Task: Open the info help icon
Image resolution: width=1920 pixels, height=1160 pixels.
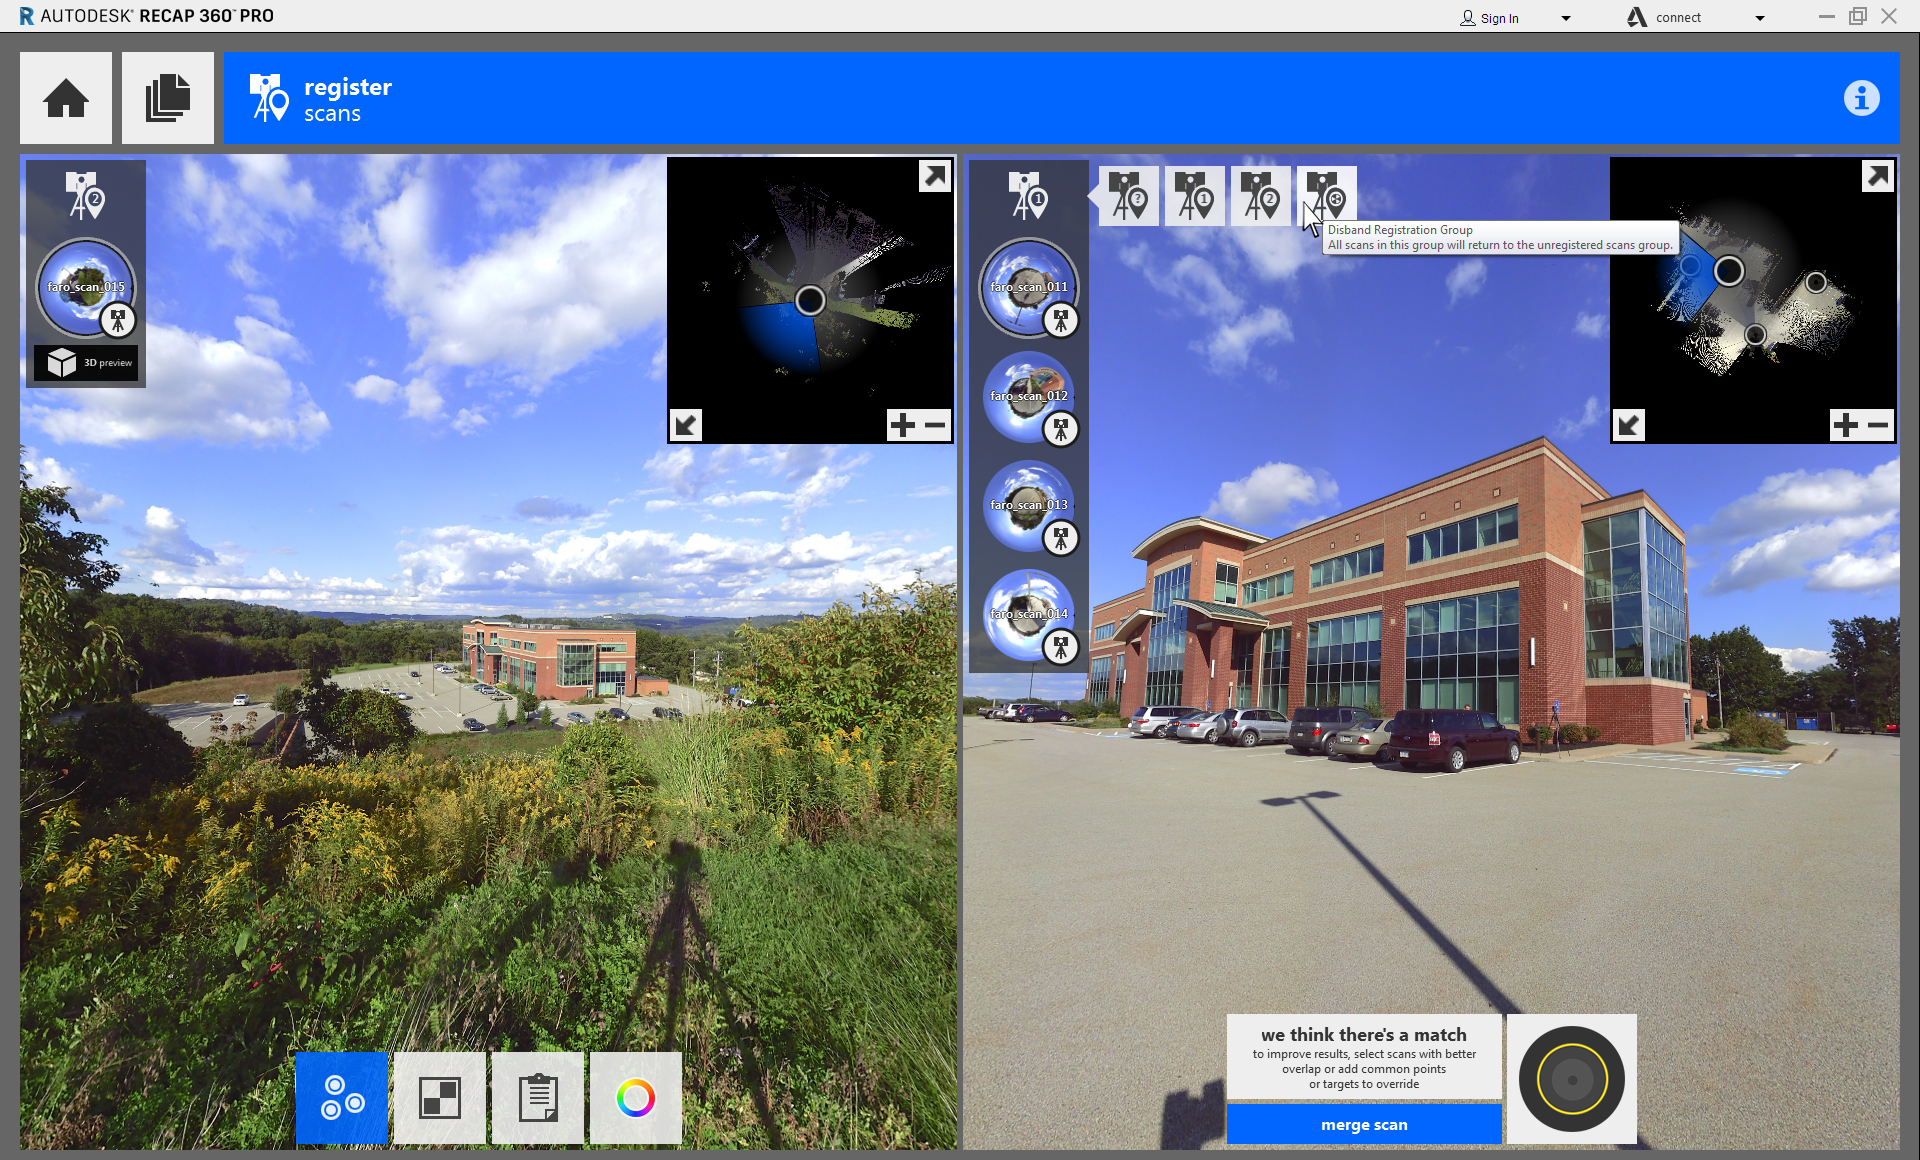Action: (1861, 98)
